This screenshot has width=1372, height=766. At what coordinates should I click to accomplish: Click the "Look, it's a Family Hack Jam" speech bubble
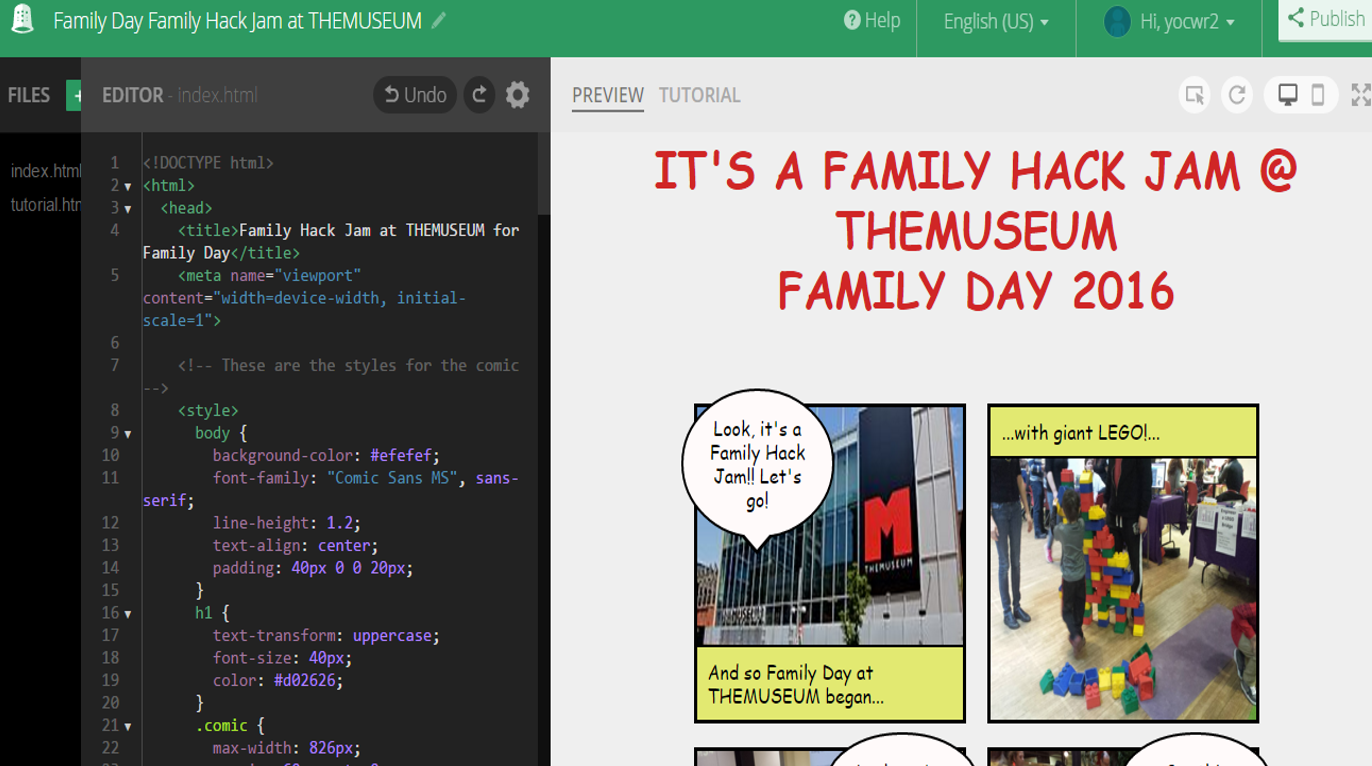(x=758, y=465)
